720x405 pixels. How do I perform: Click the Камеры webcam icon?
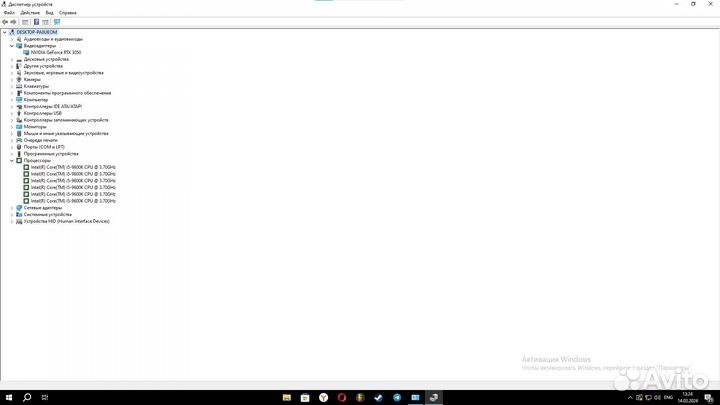[x=19, y=79]
